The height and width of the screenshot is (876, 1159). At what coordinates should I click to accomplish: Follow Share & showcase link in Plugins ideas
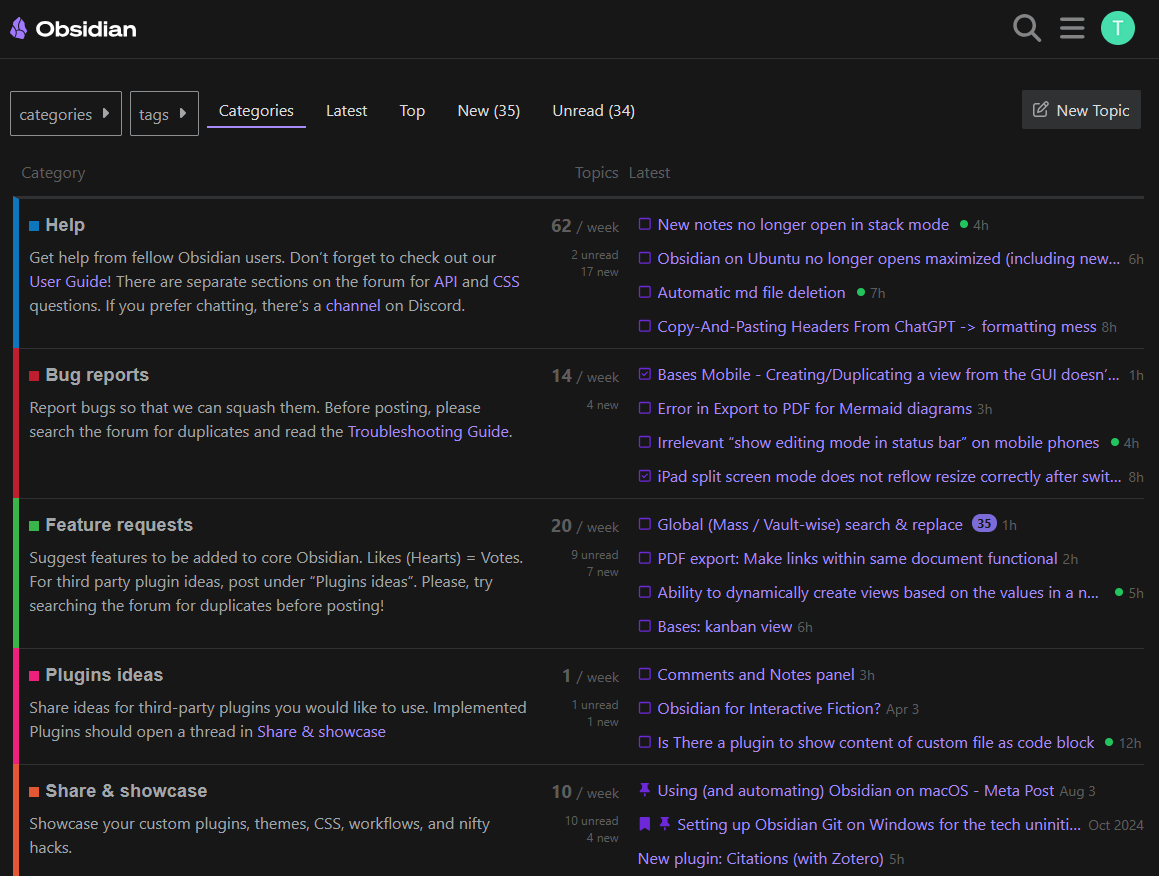(322, 732)
